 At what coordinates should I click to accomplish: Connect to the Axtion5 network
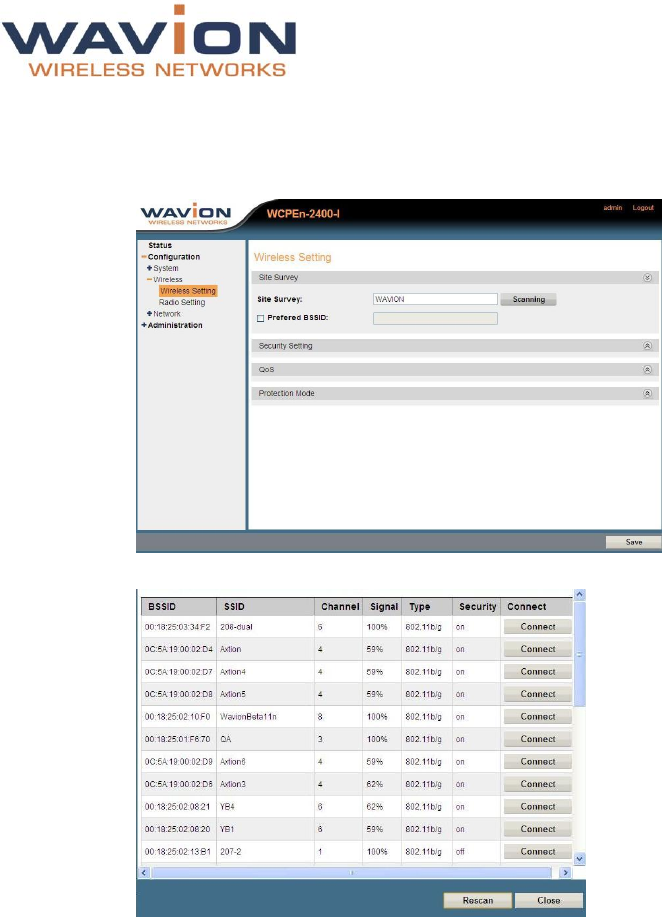coord(538,694)
